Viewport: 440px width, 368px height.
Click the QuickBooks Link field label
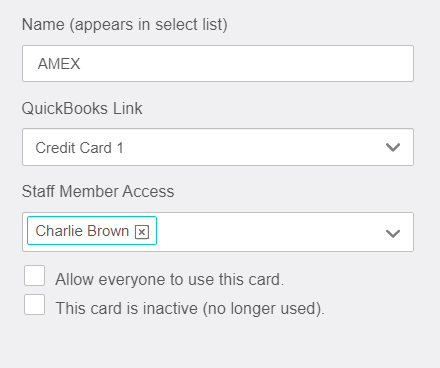(82, 108)
